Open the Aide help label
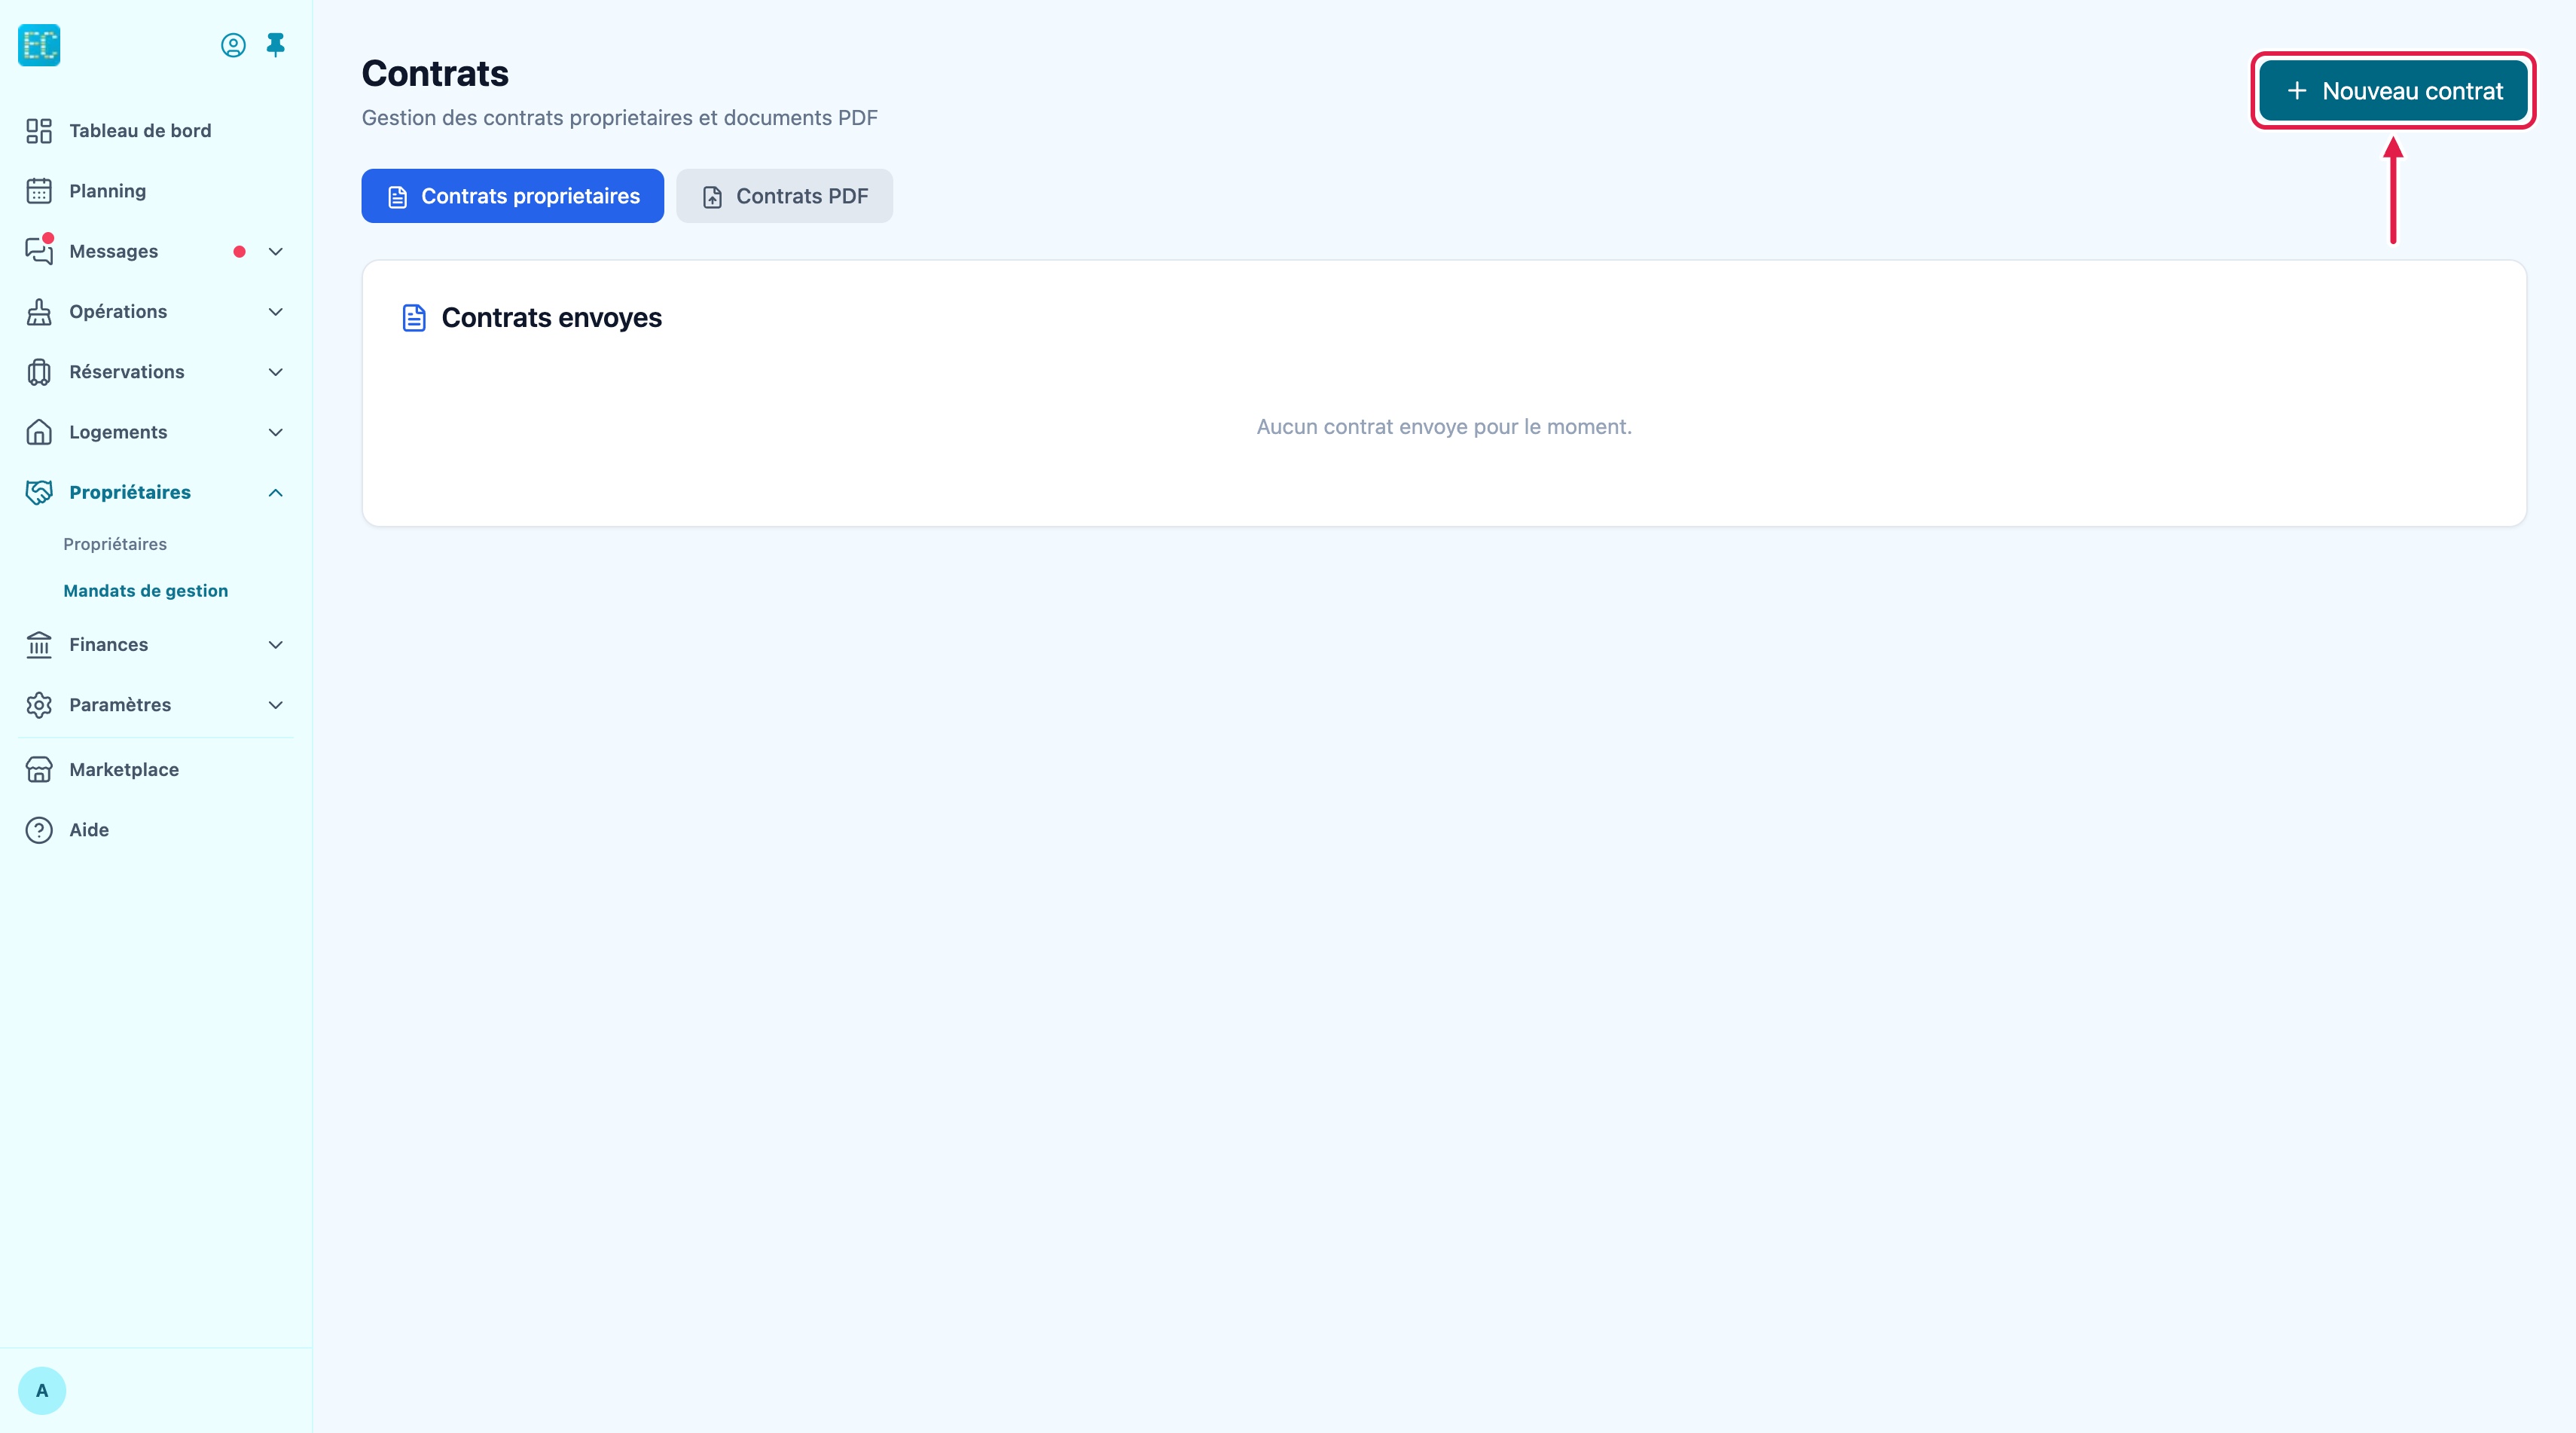 coord(89,830)
